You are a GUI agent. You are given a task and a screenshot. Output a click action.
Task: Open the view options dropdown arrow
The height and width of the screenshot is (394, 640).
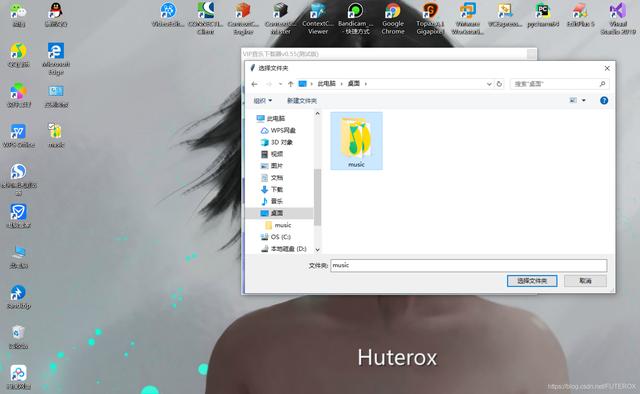pyautogui.click(x=584, y=100)
